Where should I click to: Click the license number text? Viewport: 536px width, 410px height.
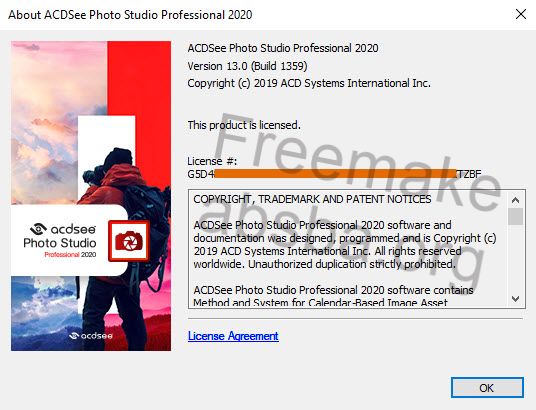tap(334, 174)
